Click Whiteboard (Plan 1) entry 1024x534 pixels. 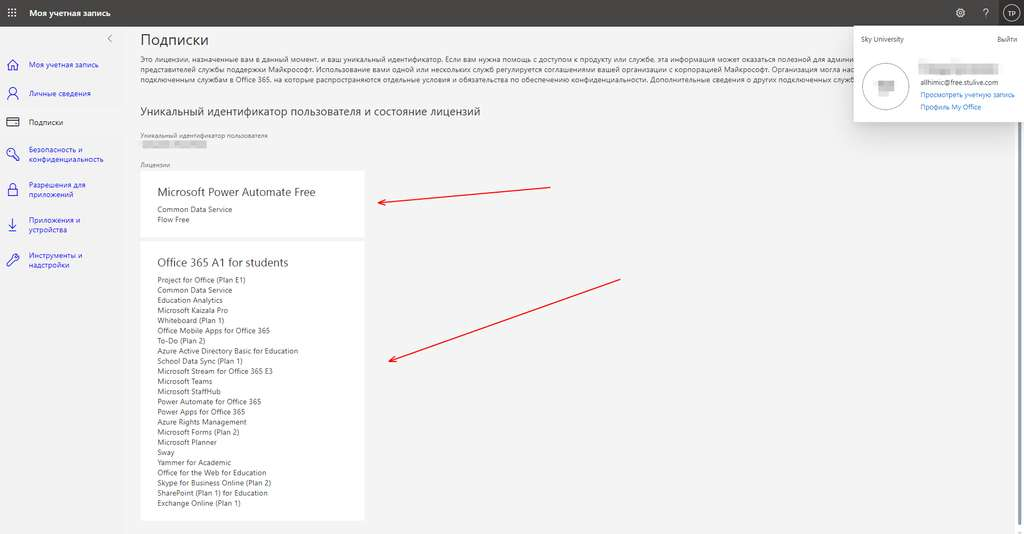point(190,321)
